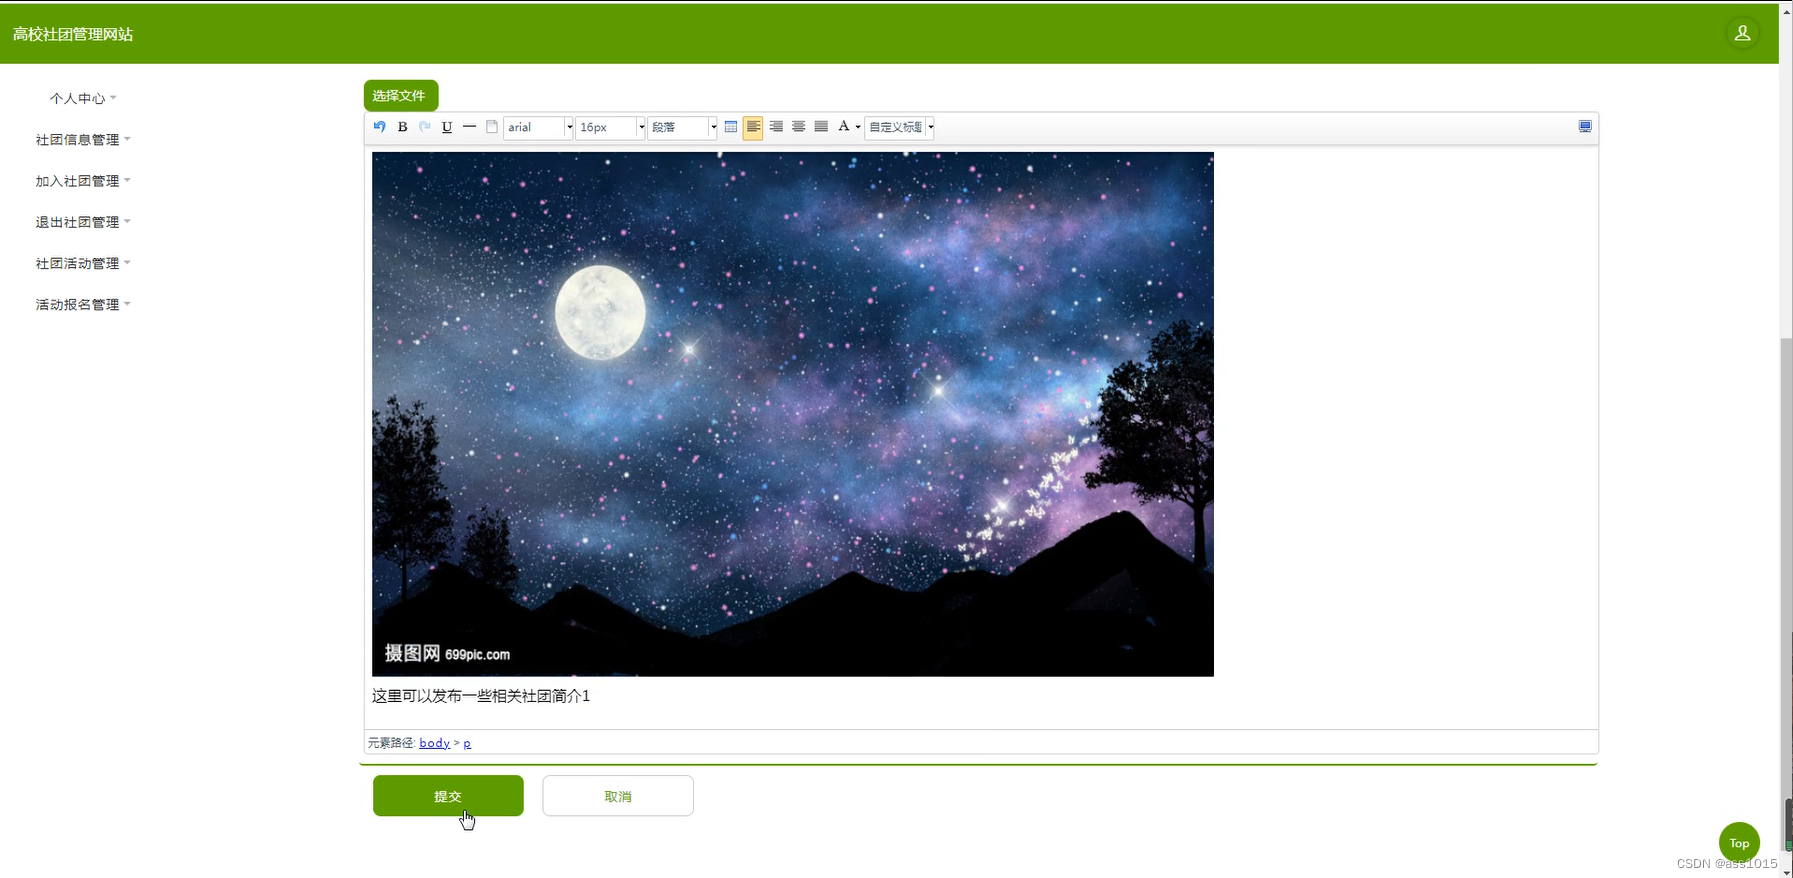Click the text 这里可以发布一些相关社团简介1
Image resolution: width=1793 pixels, height=878 pixels.
[481, 696]
